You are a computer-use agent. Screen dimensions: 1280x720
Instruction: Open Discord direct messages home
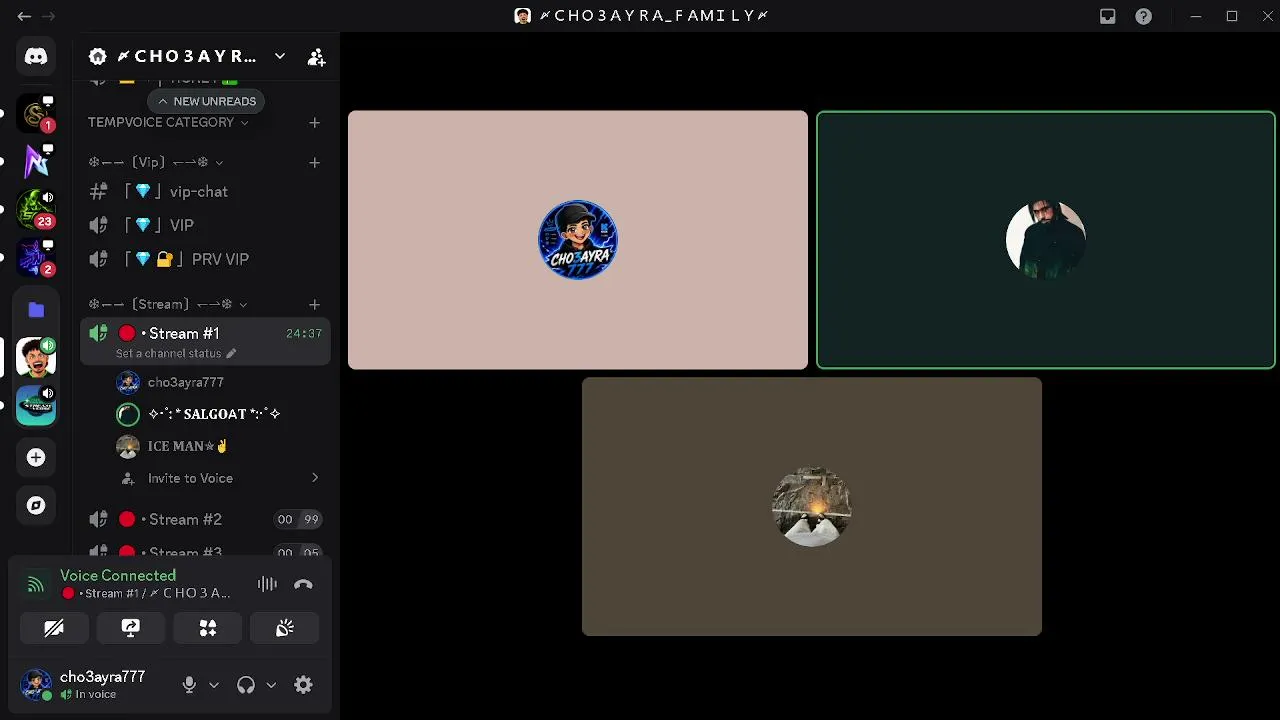tap(36, 57)
